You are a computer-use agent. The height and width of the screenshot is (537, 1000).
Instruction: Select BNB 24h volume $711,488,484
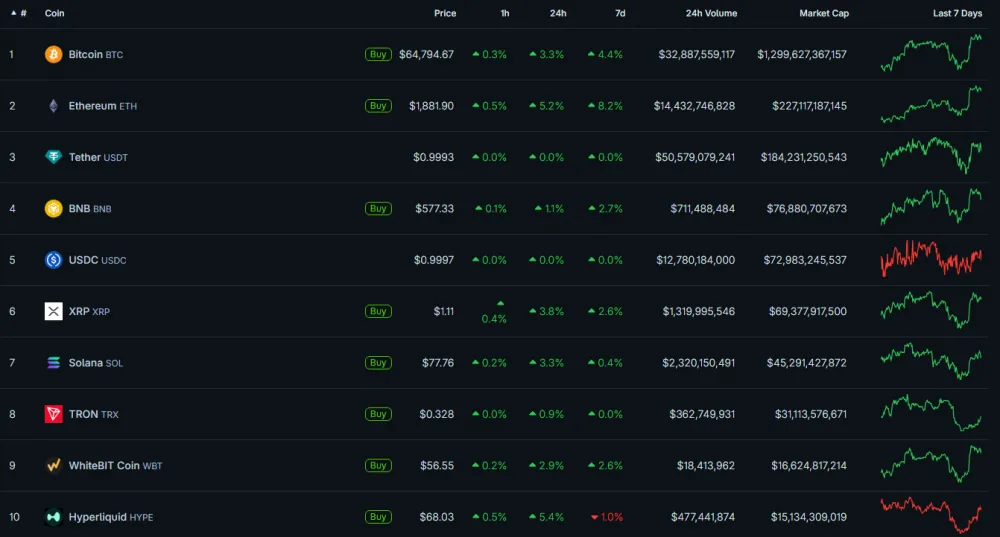click(703, 209)
